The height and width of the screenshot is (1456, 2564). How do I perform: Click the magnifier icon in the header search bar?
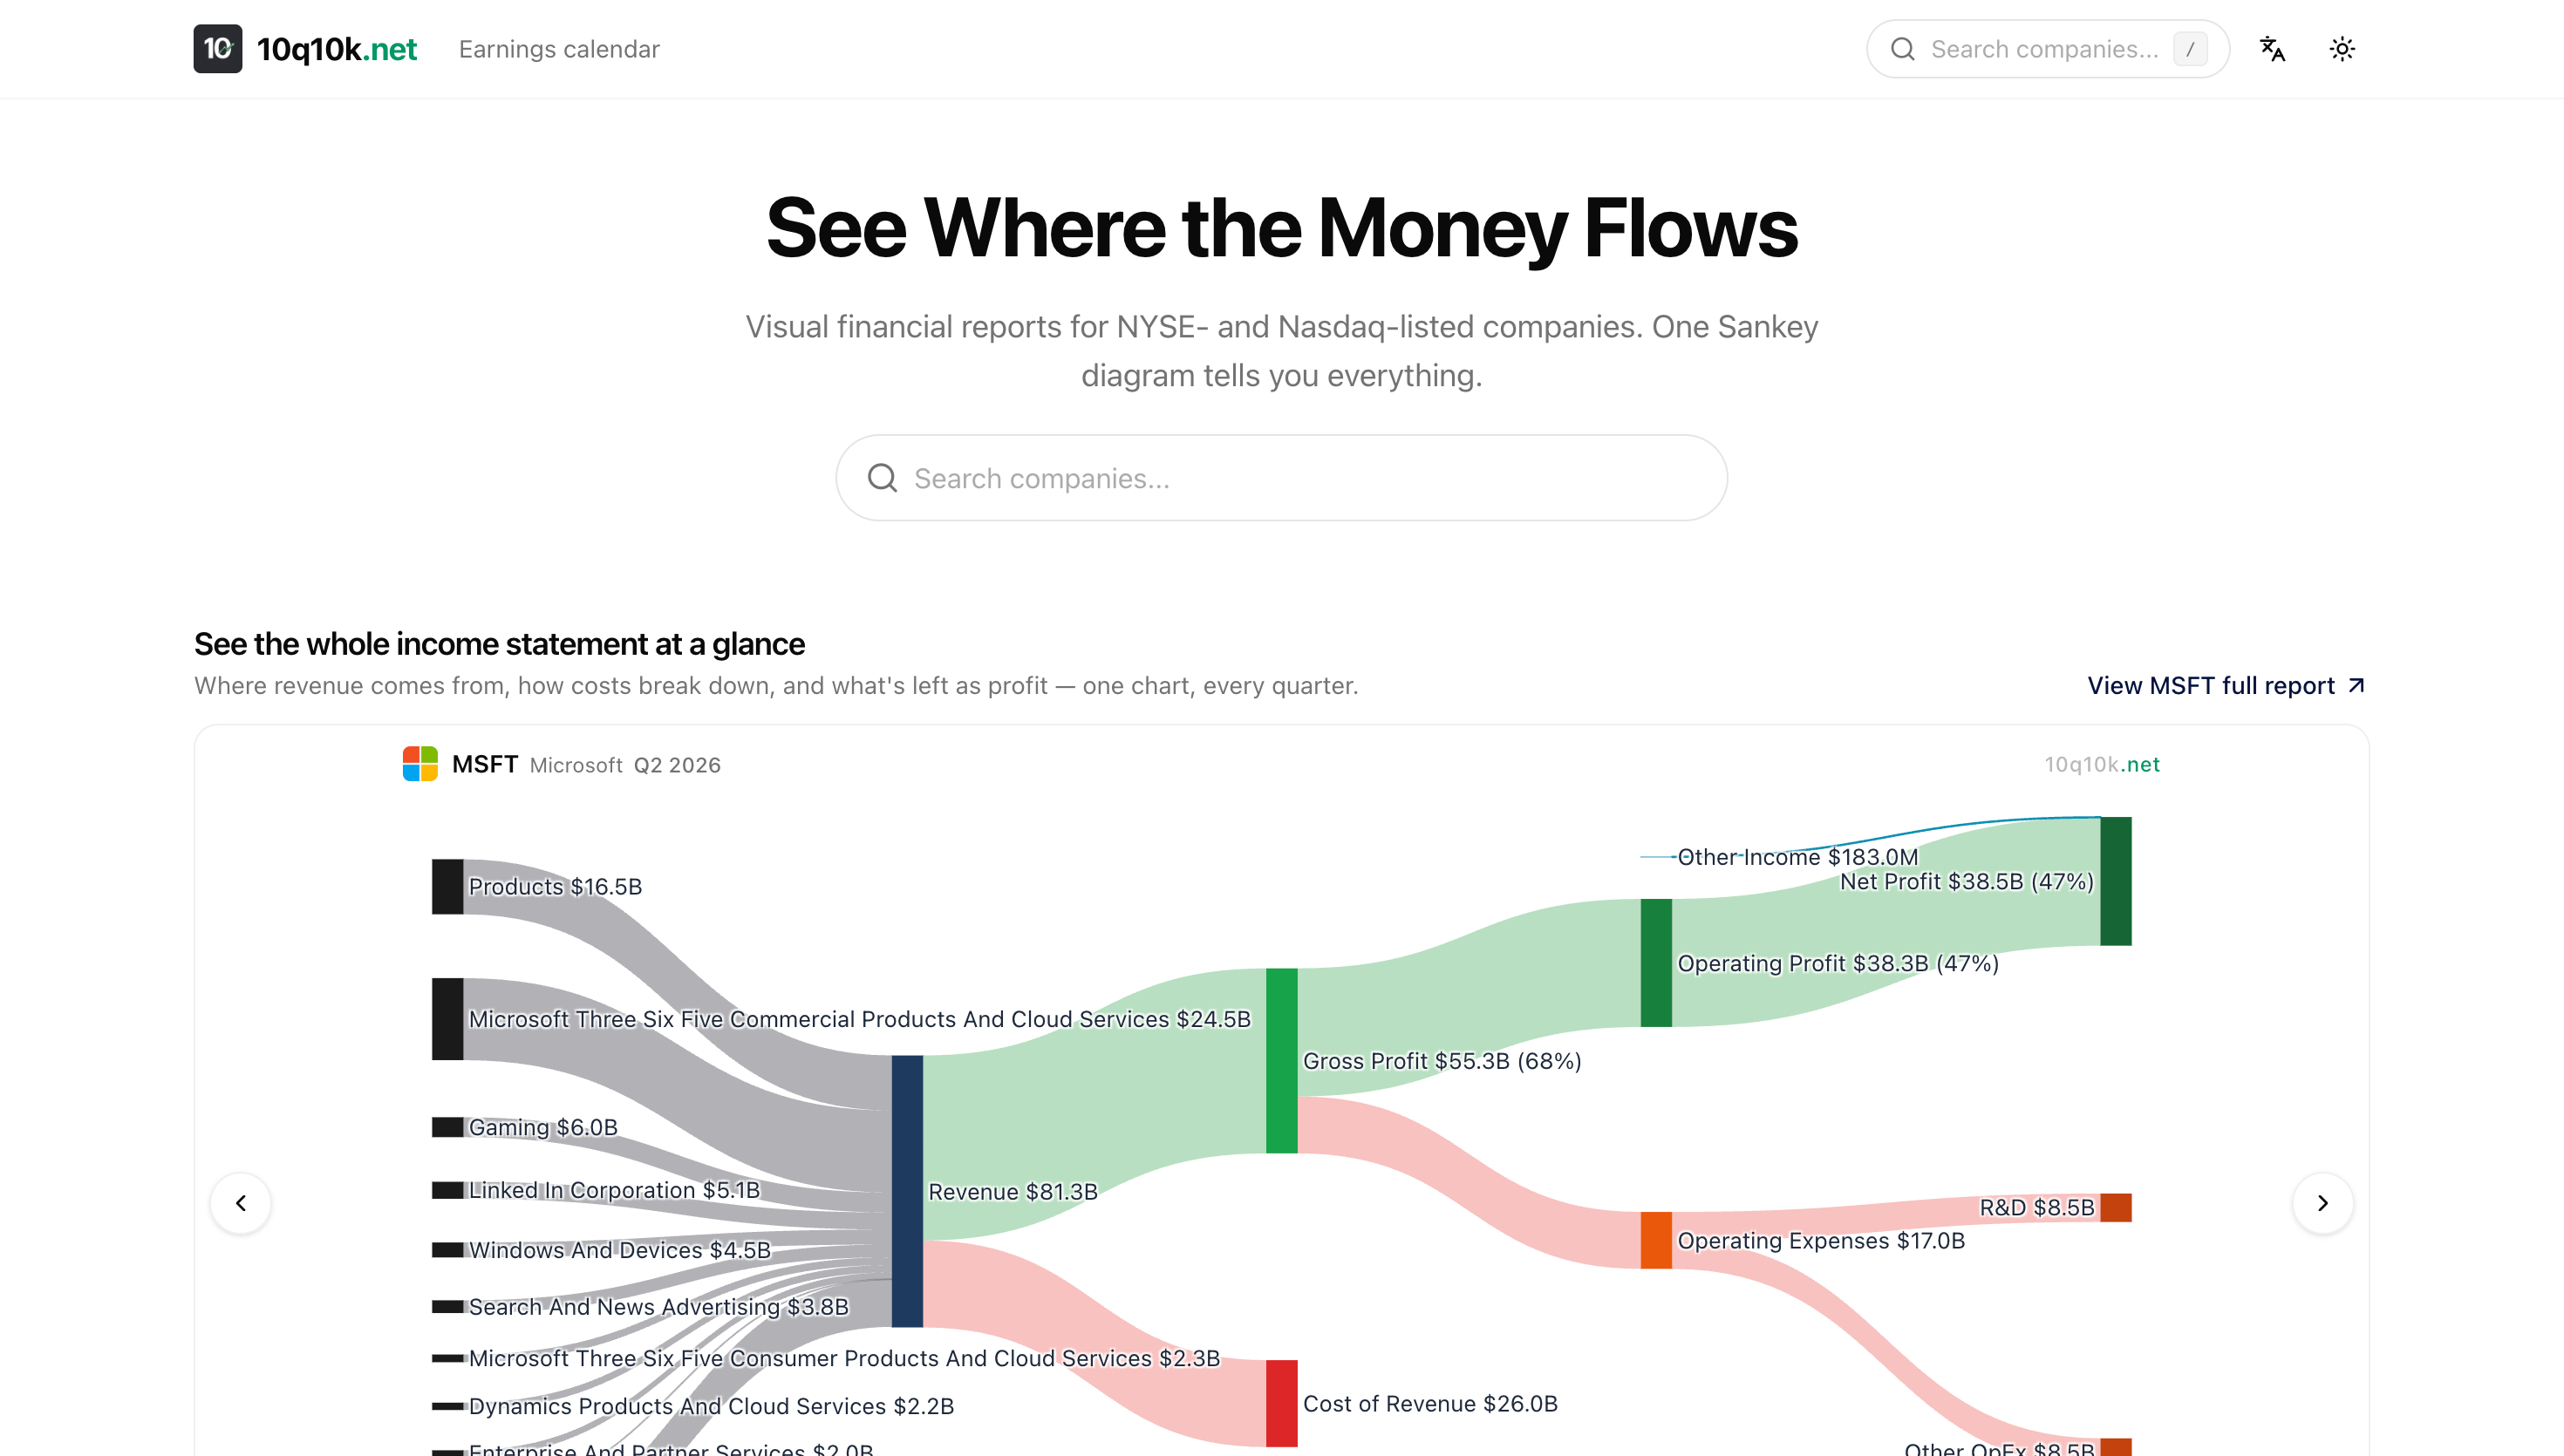[x=1903, y=48]
